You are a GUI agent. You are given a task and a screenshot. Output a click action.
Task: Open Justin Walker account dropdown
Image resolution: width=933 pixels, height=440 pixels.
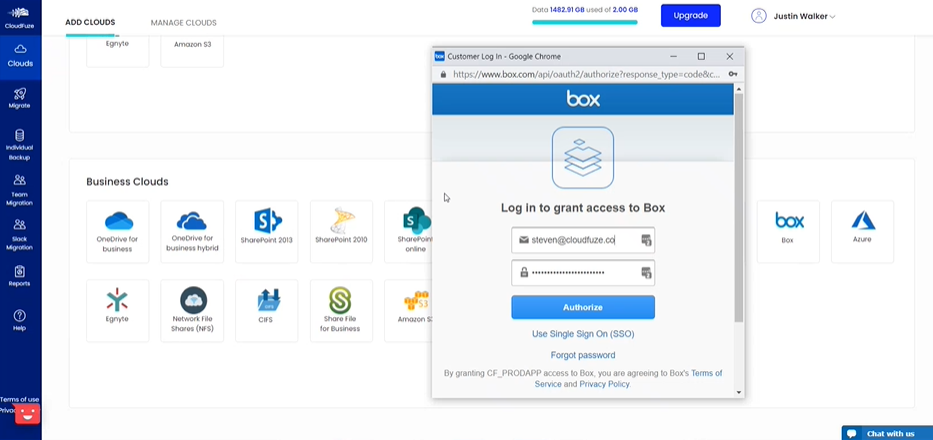click(x=804, y=17)
